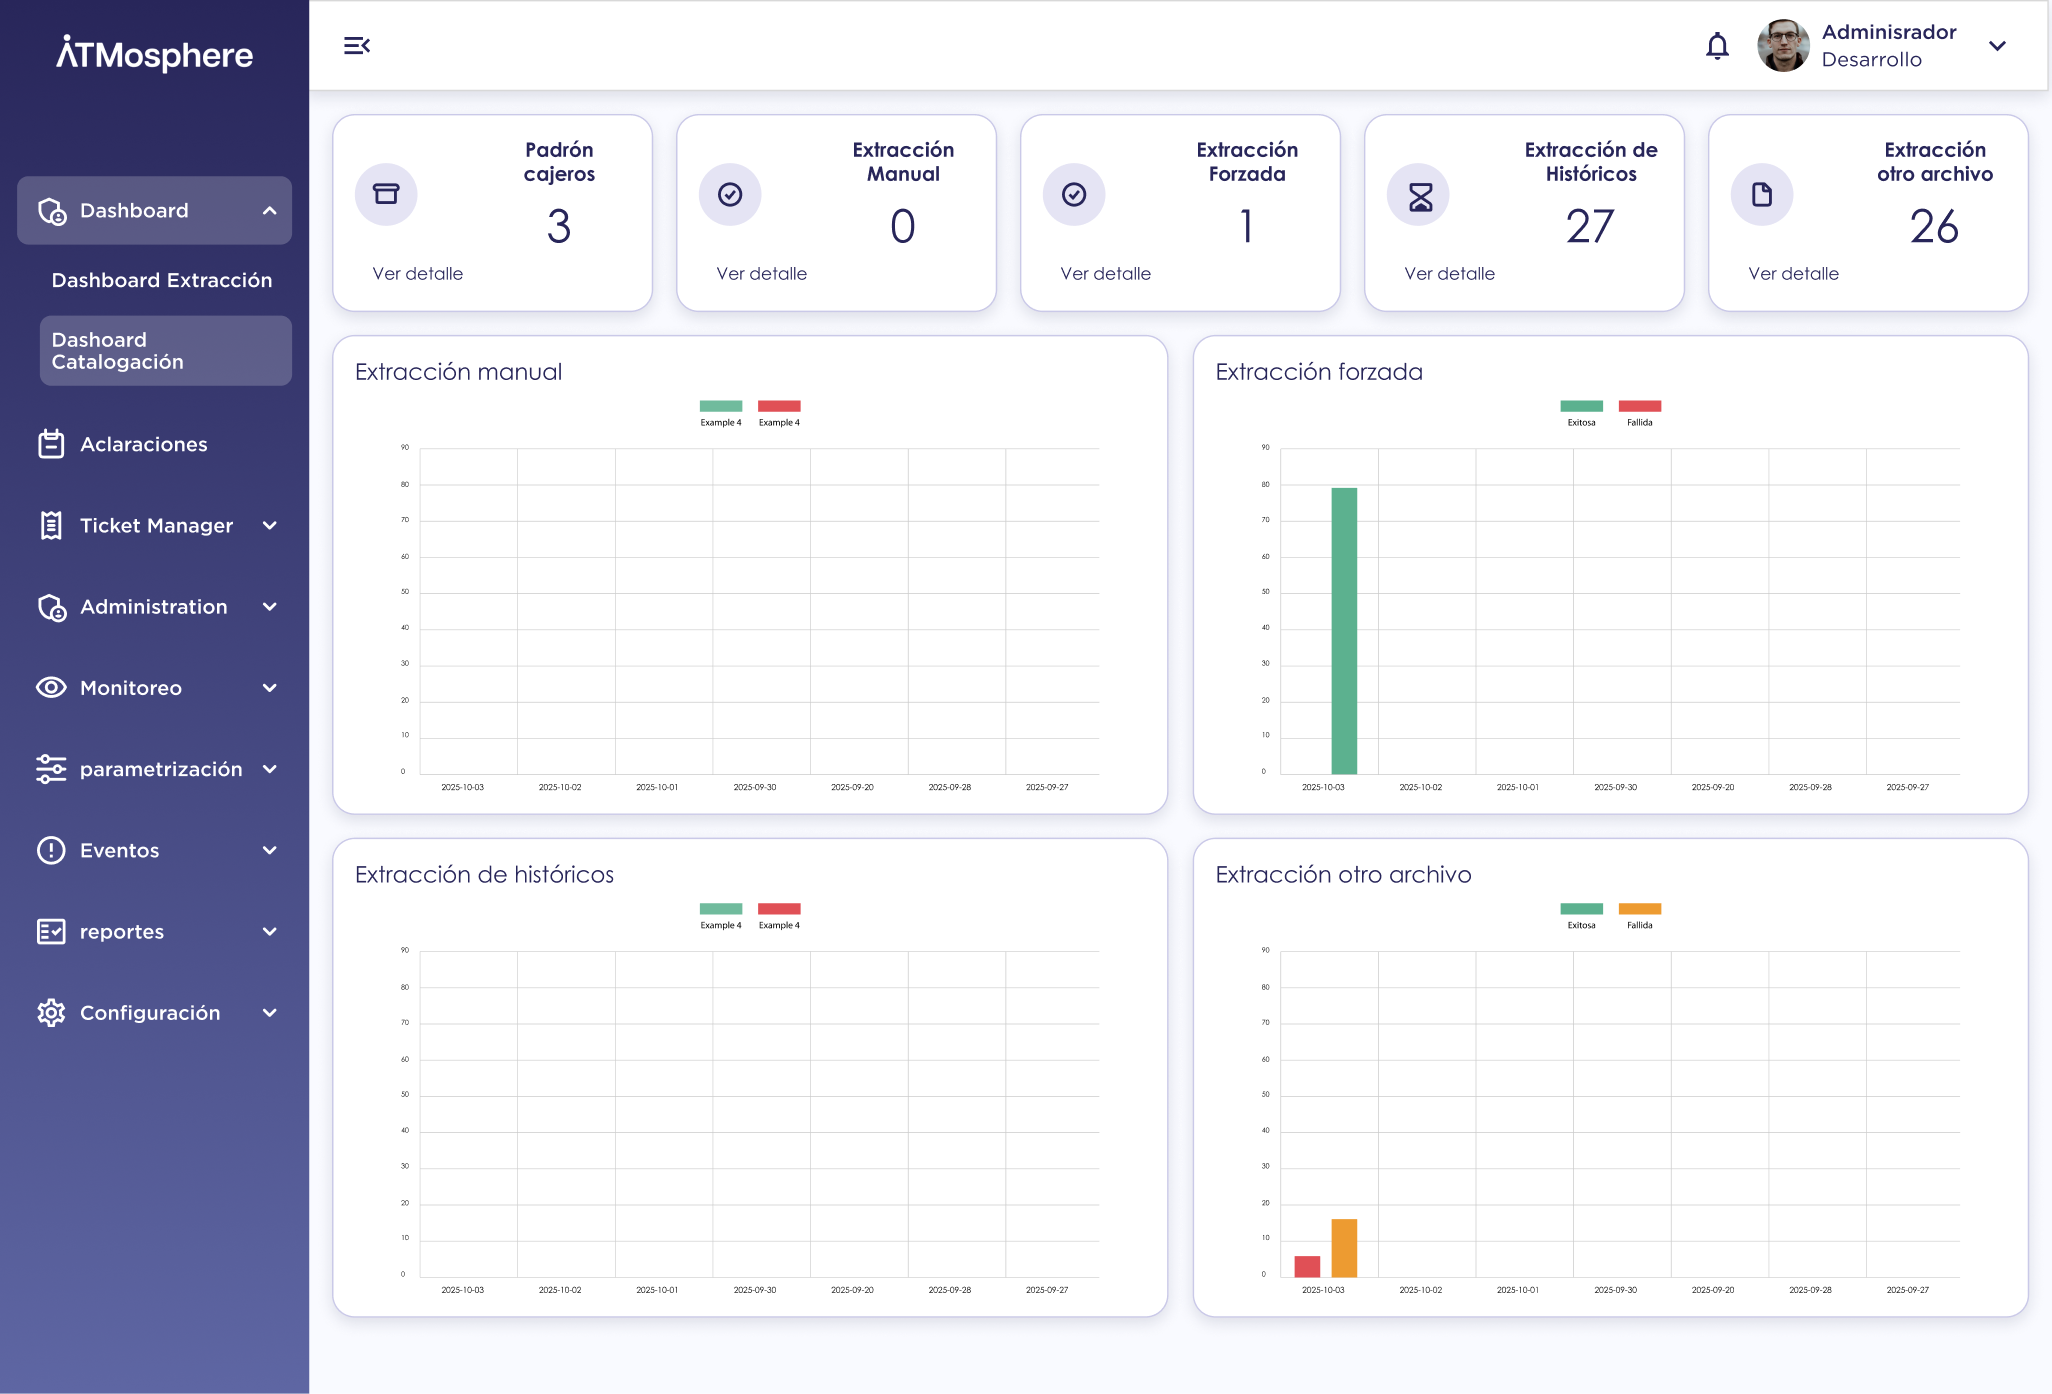
Task: Open the Administrador user dropdown arrow
Action: coord(1997,46)
